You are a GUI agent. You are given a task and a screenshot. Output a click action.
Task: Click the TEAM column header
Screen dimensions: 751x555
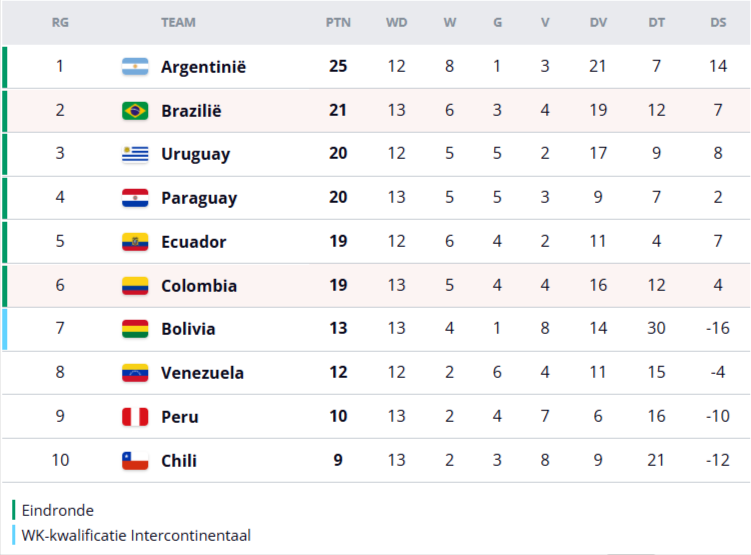[x=178, y=22]
